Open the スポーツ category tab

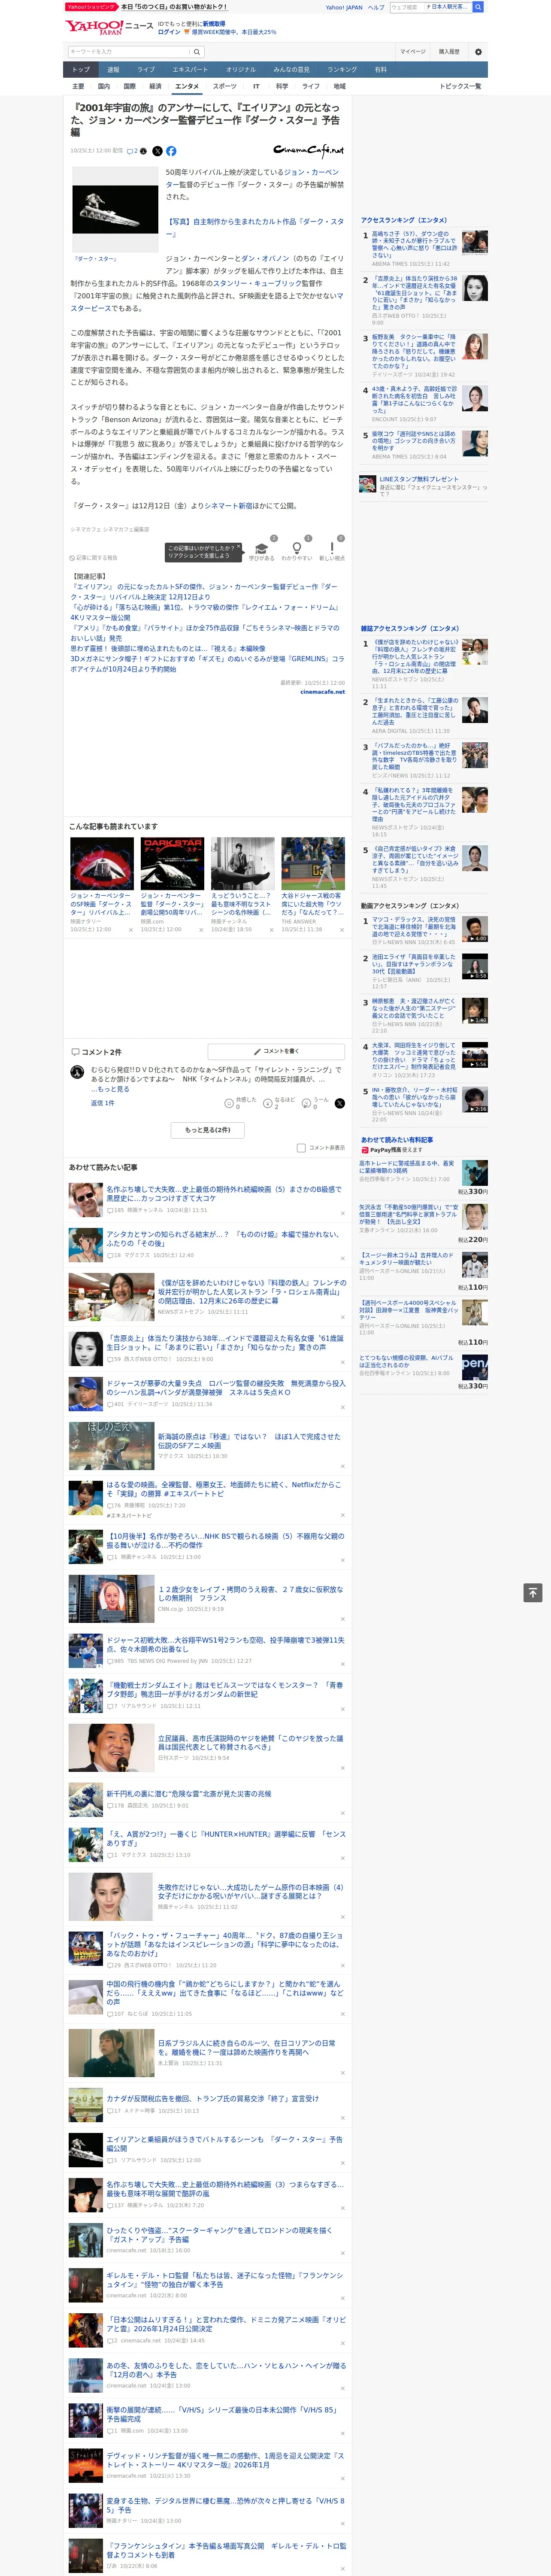click(225, 87)
